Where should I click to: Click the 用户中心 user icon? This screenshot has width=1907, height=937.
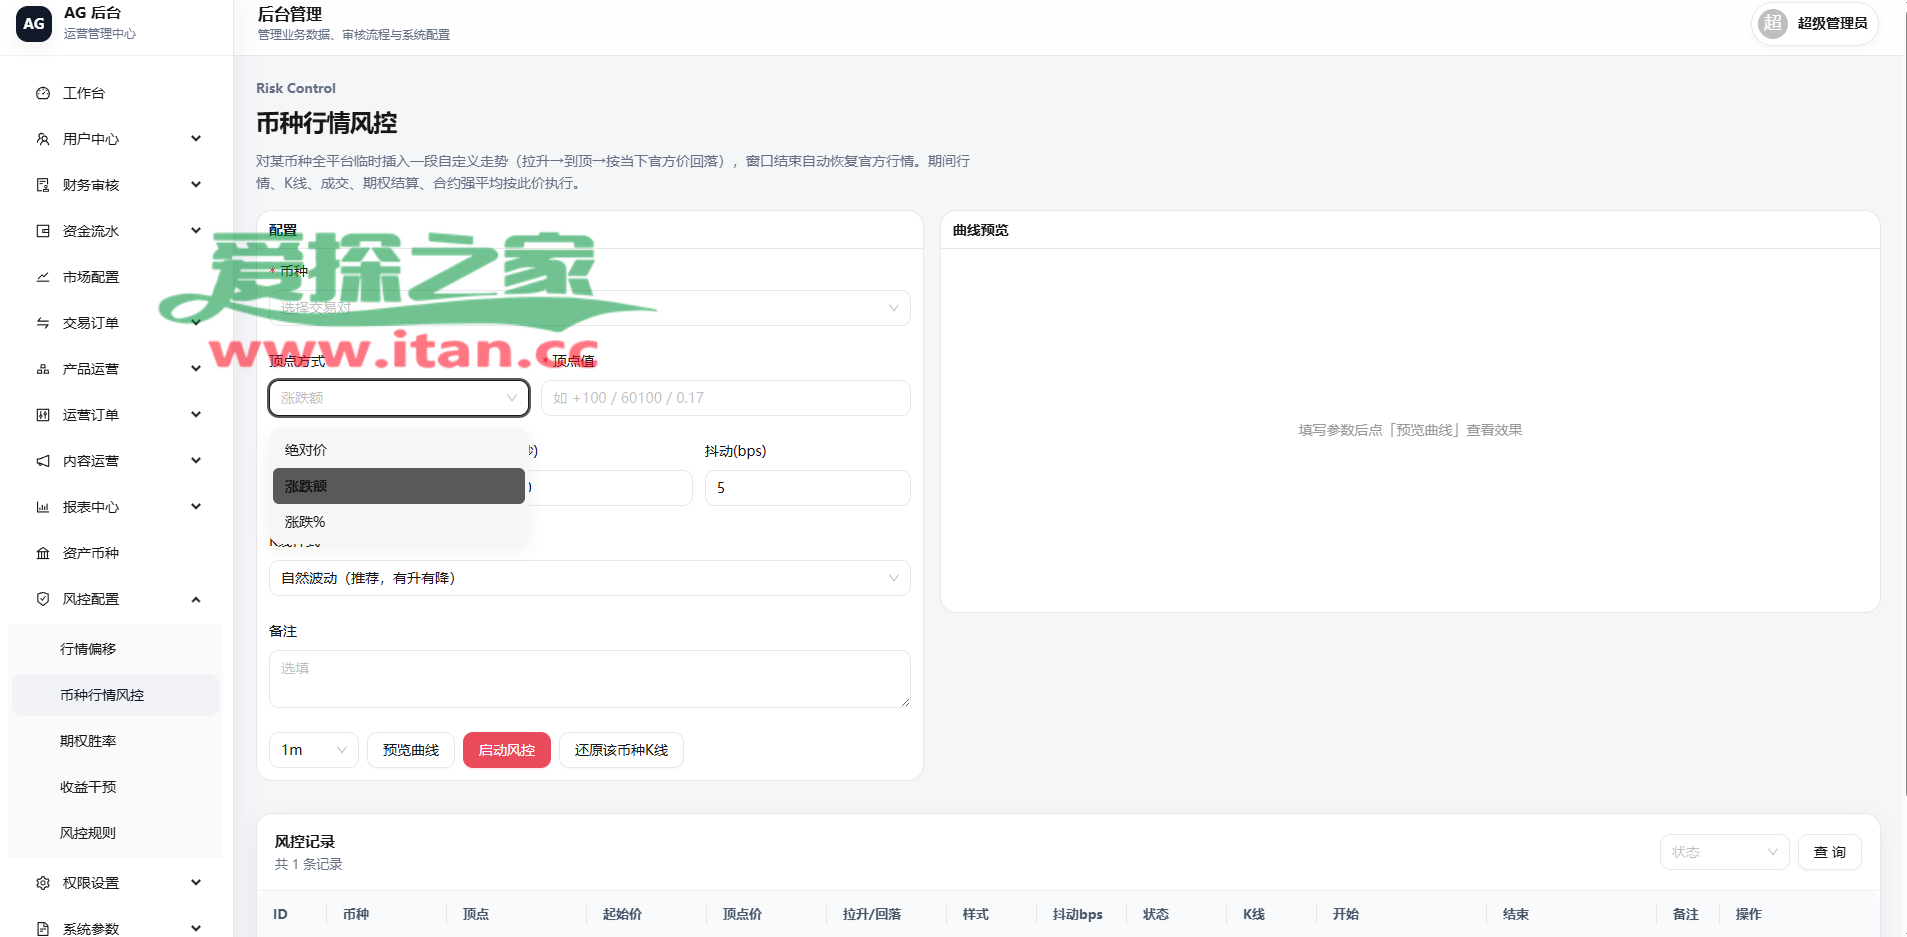tap(43, 139)
